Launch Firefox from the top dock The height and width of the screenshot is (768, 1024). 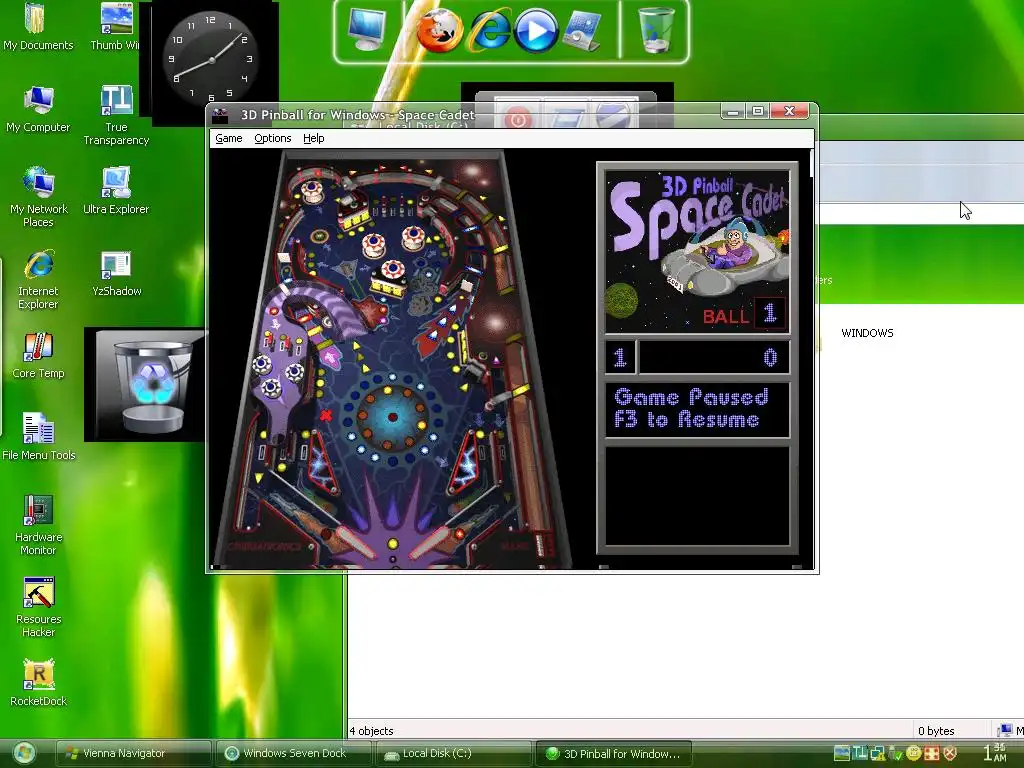[439, 30]
